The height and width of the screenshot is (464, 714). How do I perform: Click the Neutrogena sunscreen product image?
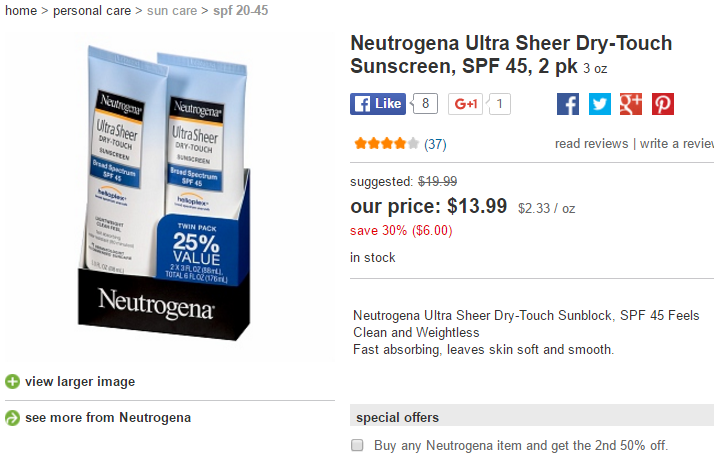pos(165,194)
